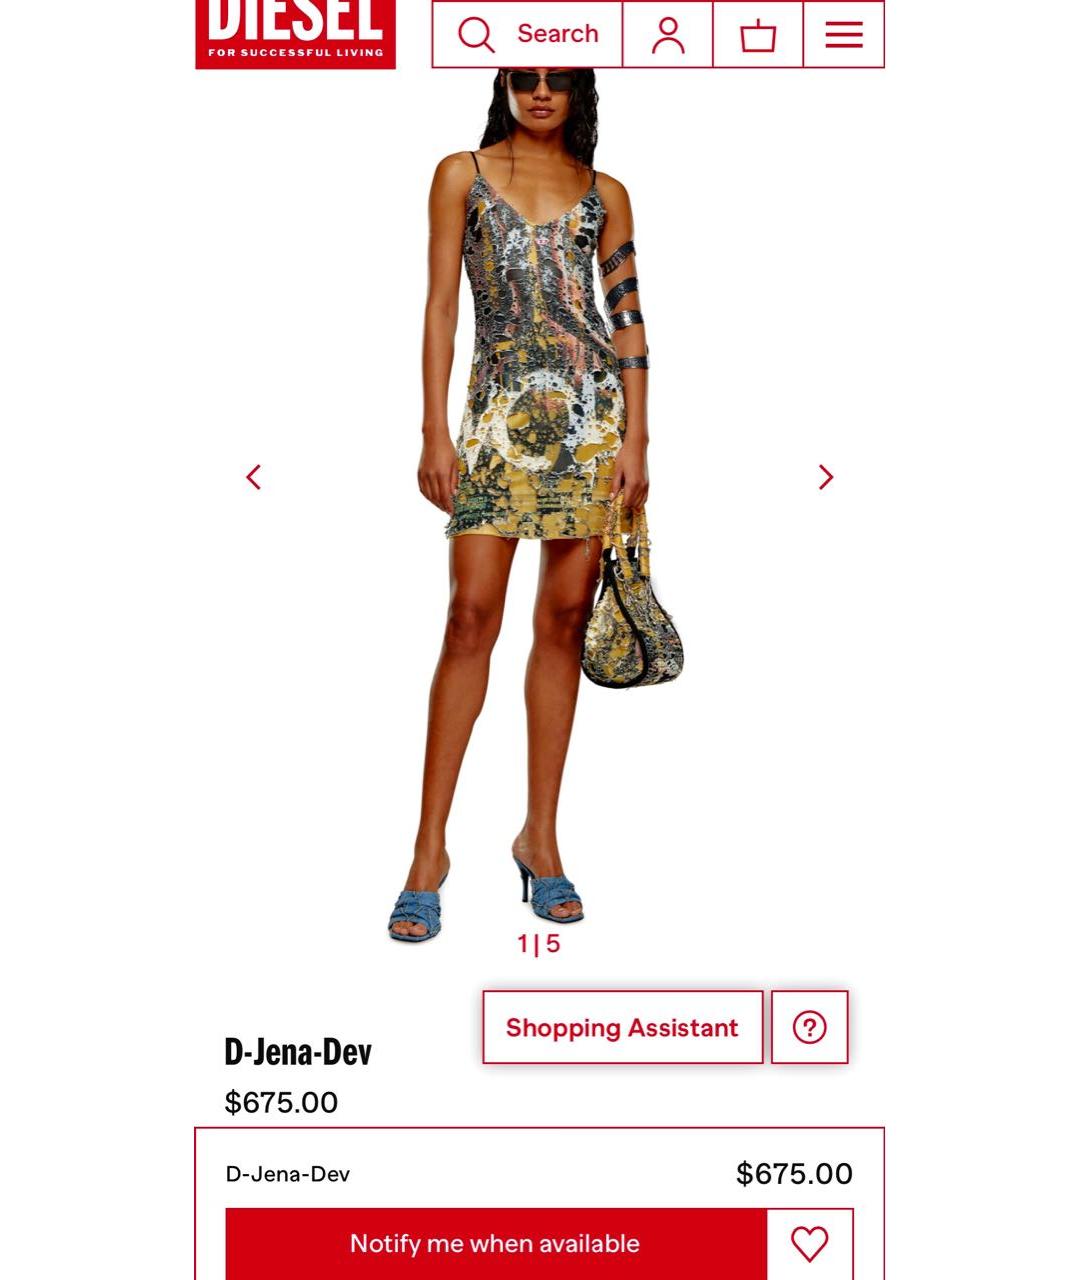Open the user account profile icon

[x=668, y=34]
